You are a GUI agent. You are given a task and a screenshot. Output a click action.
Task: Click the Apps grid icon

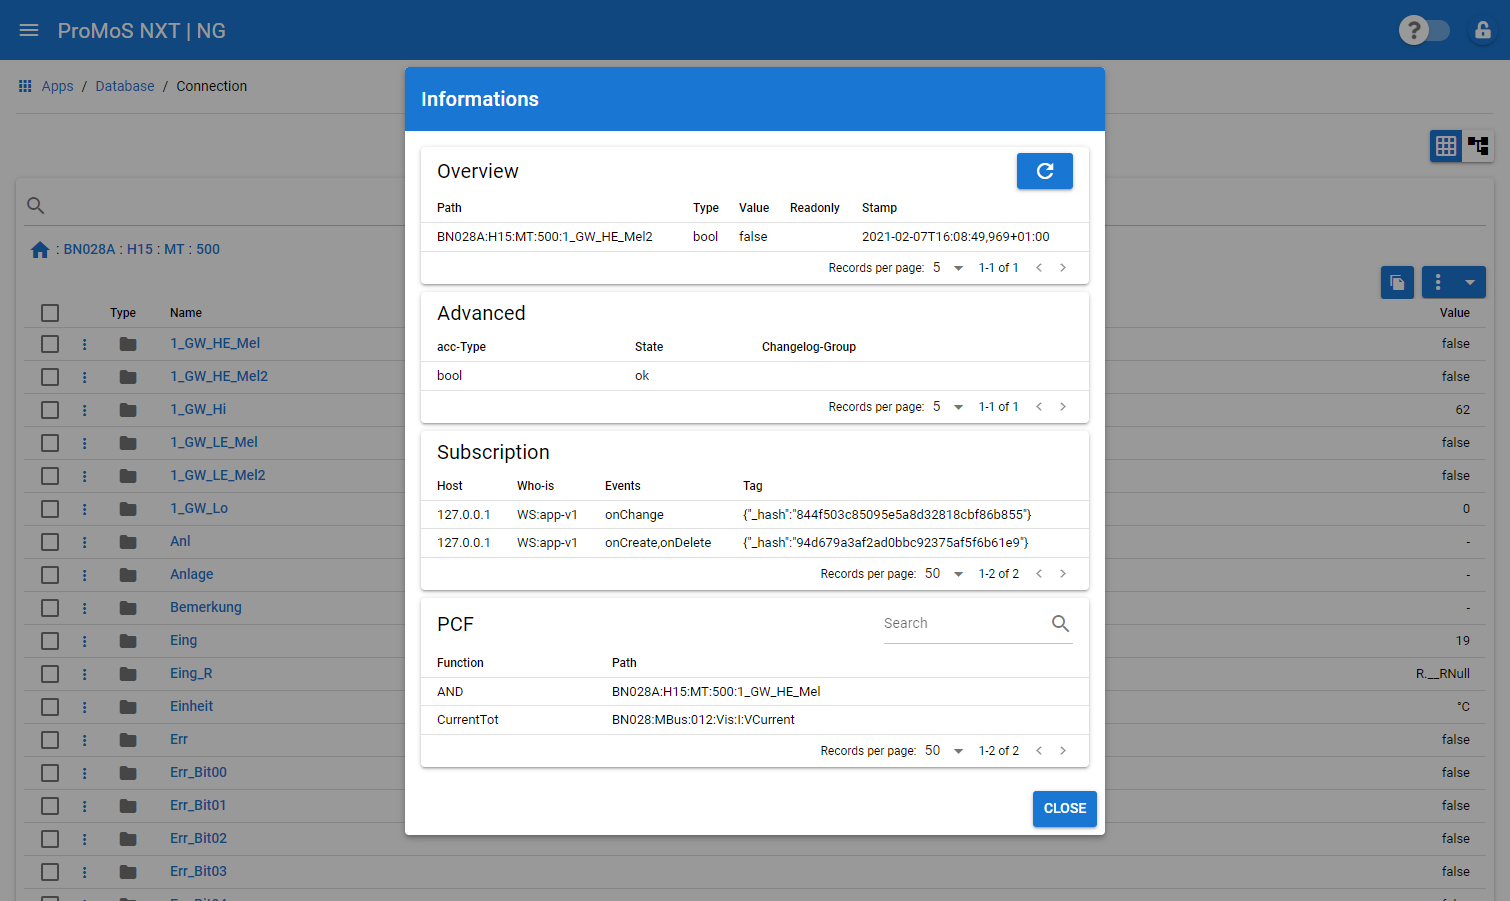point(25,86)
